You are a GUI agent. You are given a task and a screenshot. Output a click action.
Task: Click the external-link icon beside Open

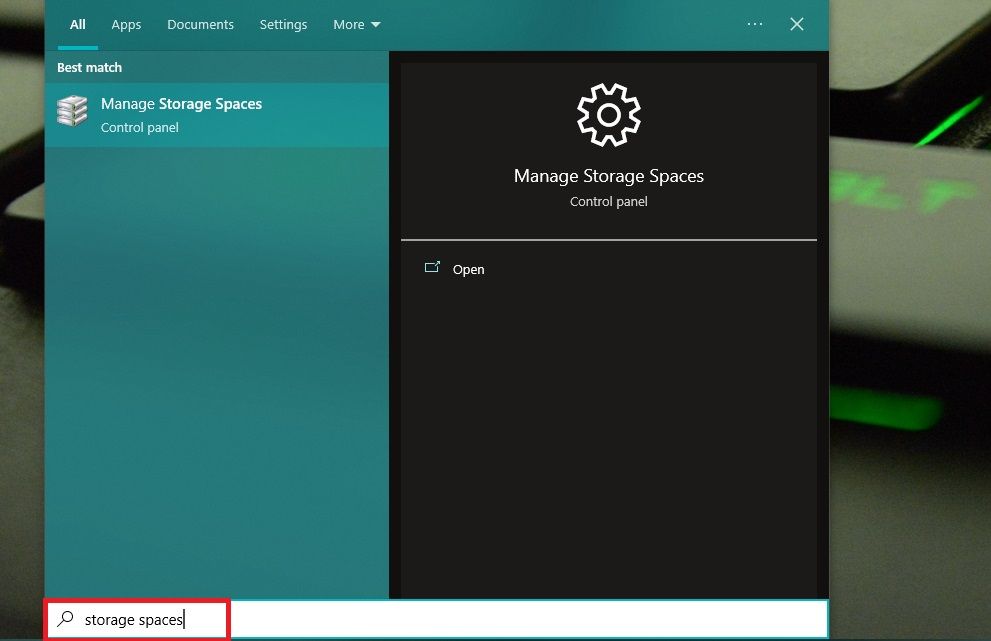coord(433,268)
